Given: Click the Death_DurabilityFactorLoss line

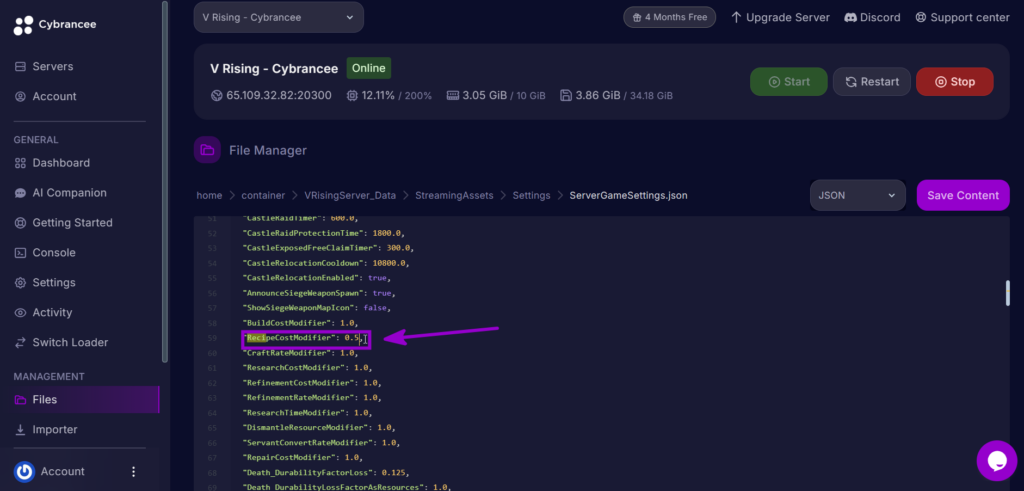Looking at the screenshot, I should [x=328, y=473].
